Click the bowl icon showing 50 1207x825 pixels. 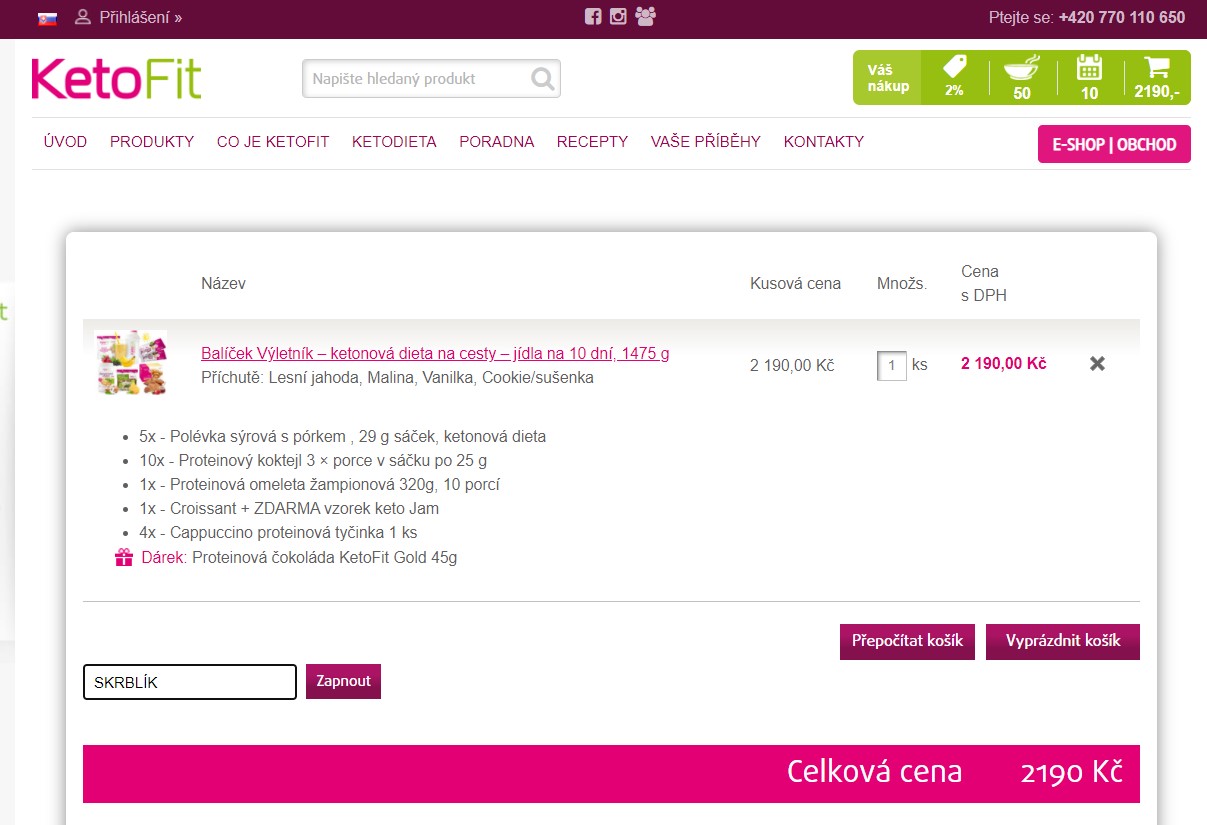click(x=1021, y=78)
